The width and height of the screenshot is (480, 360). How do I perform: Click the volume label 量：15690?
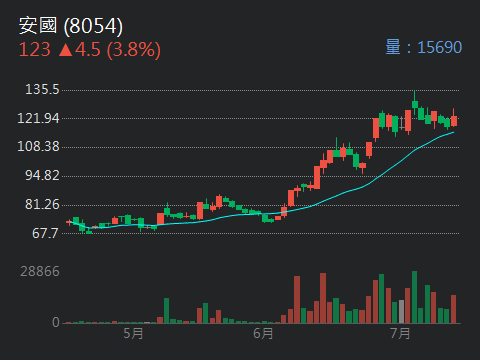tap(424, 47)
